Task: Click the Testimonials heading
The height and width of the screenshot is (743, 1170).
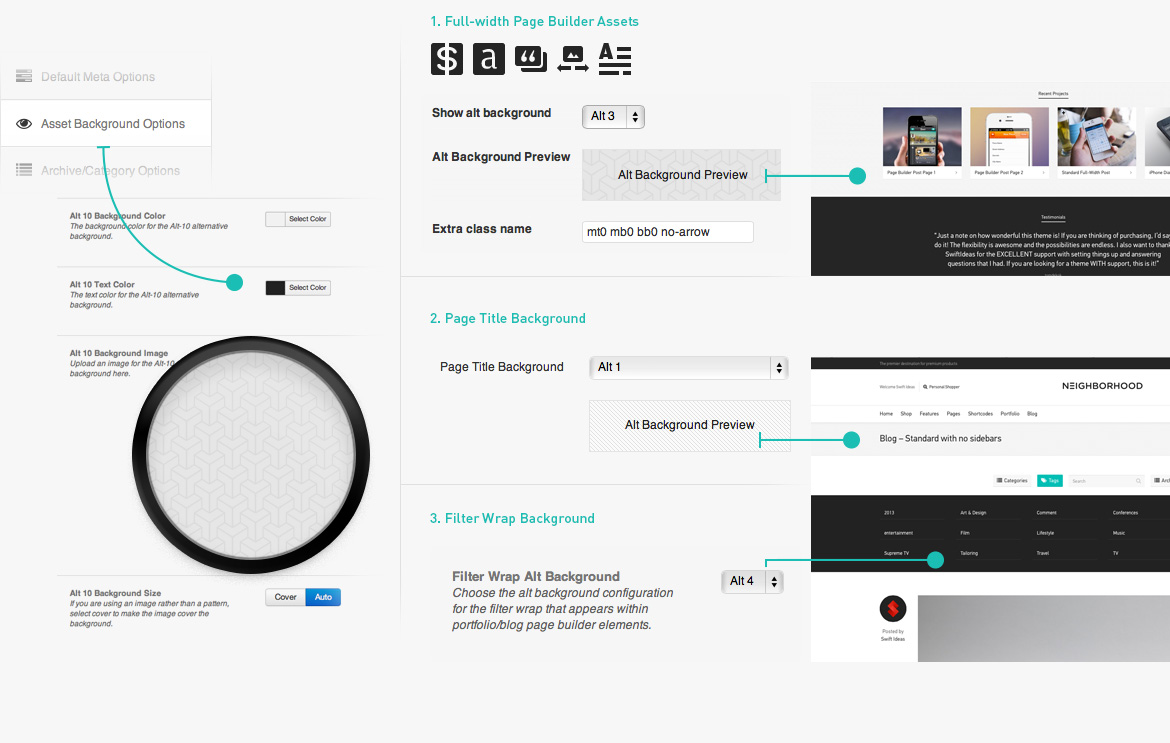Action: coord(1053,218)
